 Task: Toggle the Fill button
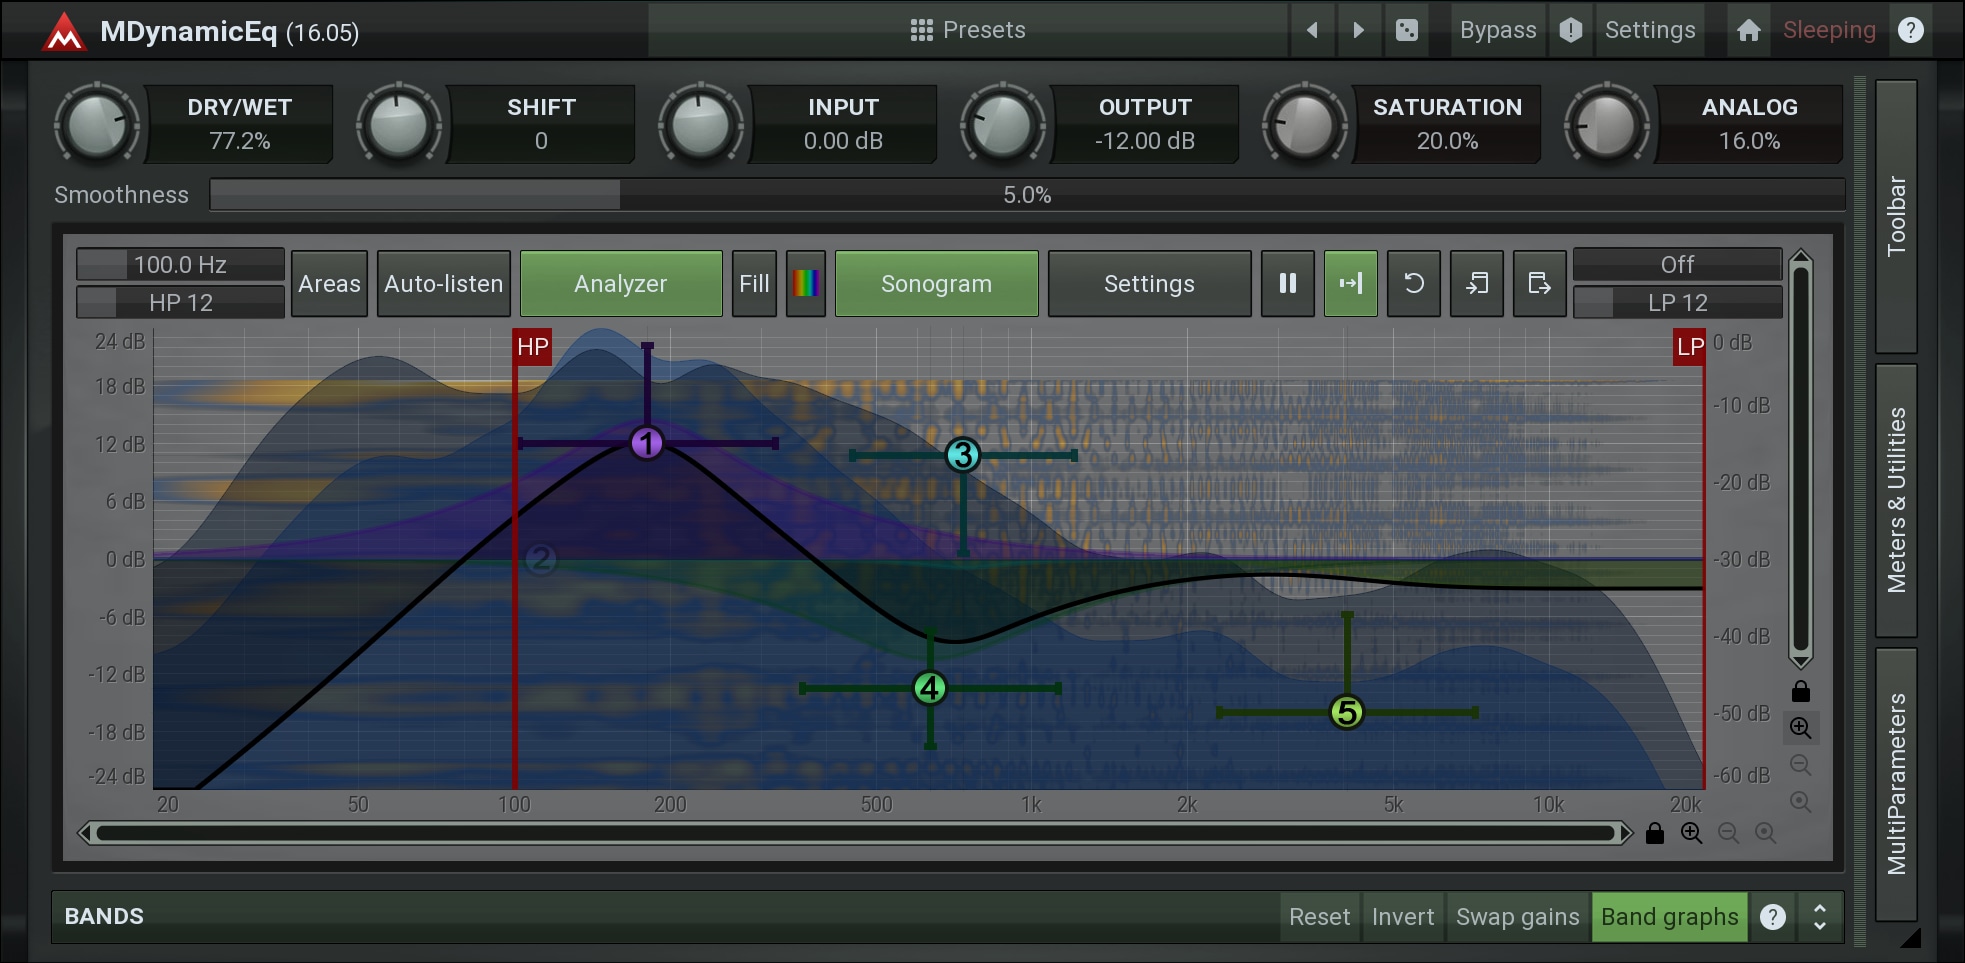click(754, 284)
